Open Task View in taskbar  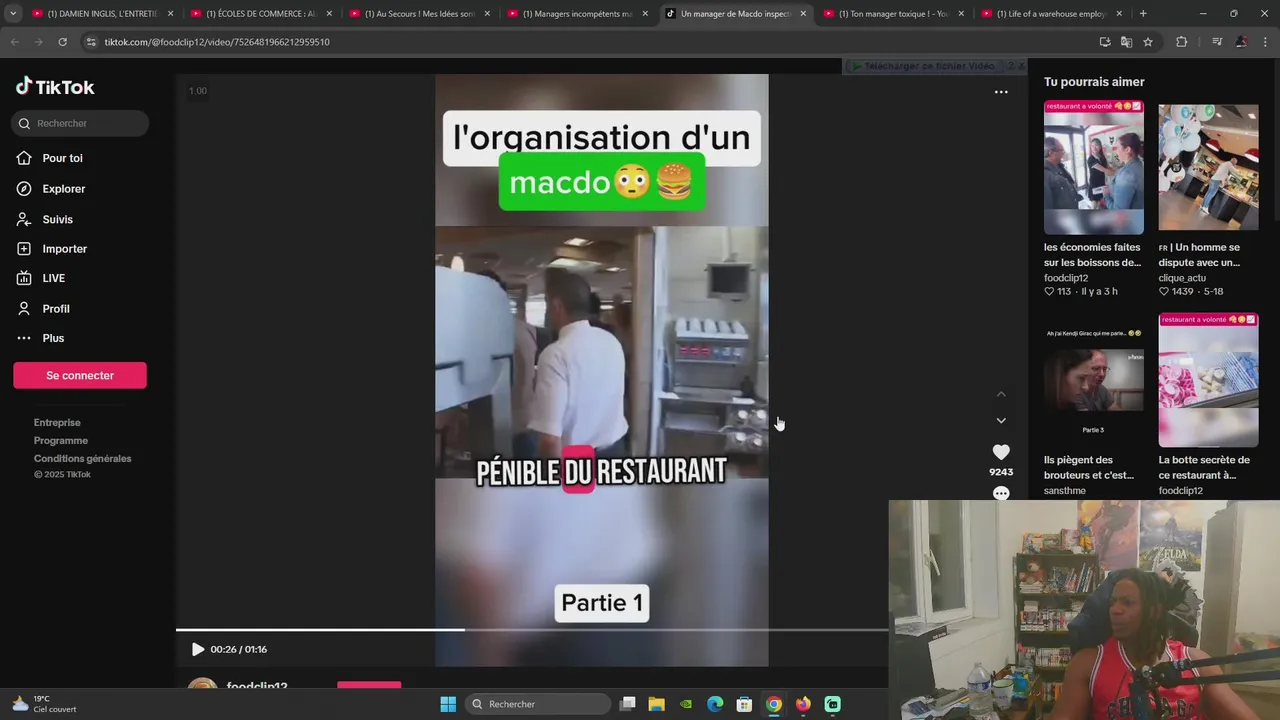[x=628, y=704]
